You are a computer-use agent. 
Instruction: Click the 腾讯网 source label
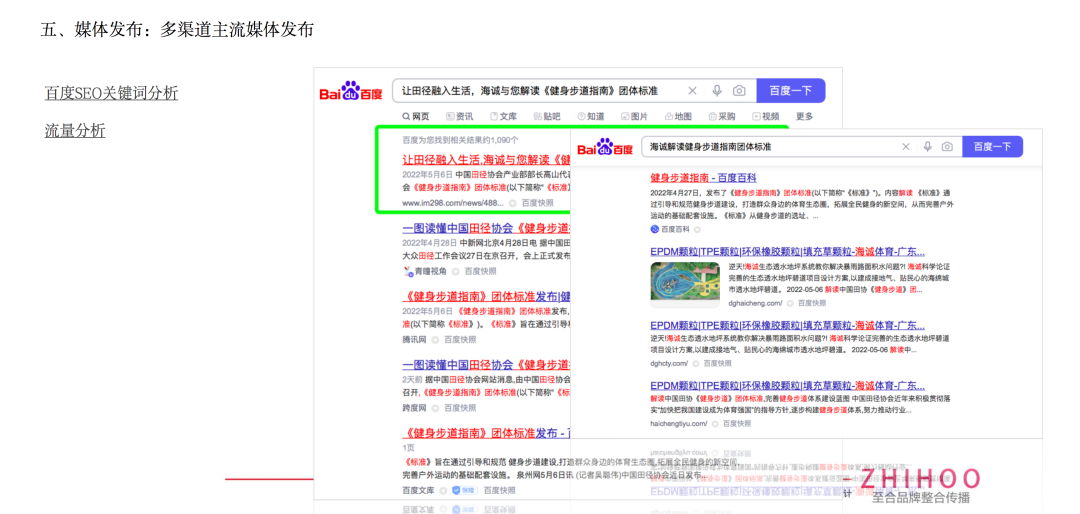tap(415, 340)
